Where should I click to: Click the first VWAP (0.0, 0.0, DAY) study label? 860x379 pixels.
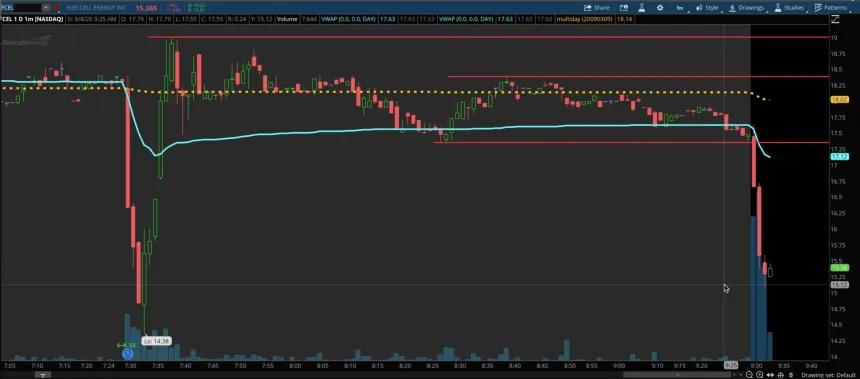tap(348, 19)
